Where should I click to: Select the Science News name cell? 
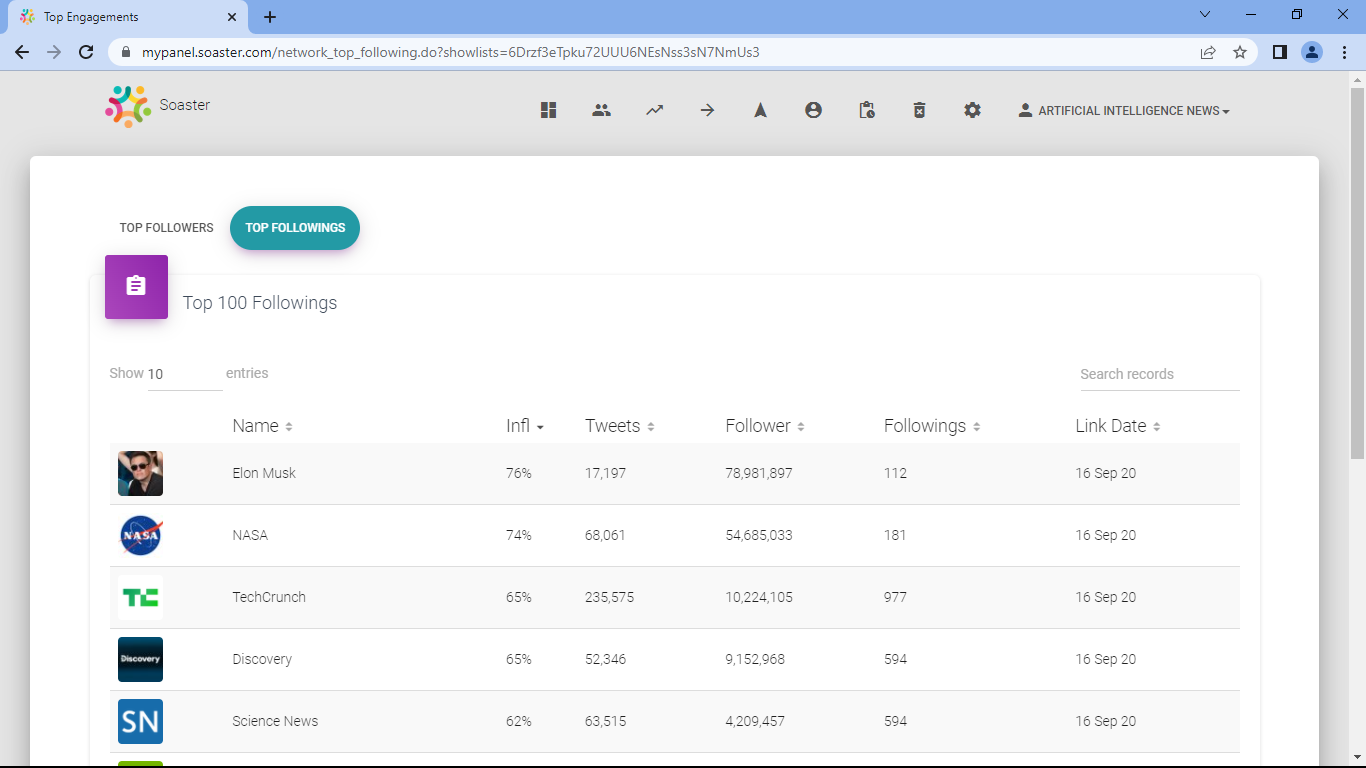tap(275, 721)
